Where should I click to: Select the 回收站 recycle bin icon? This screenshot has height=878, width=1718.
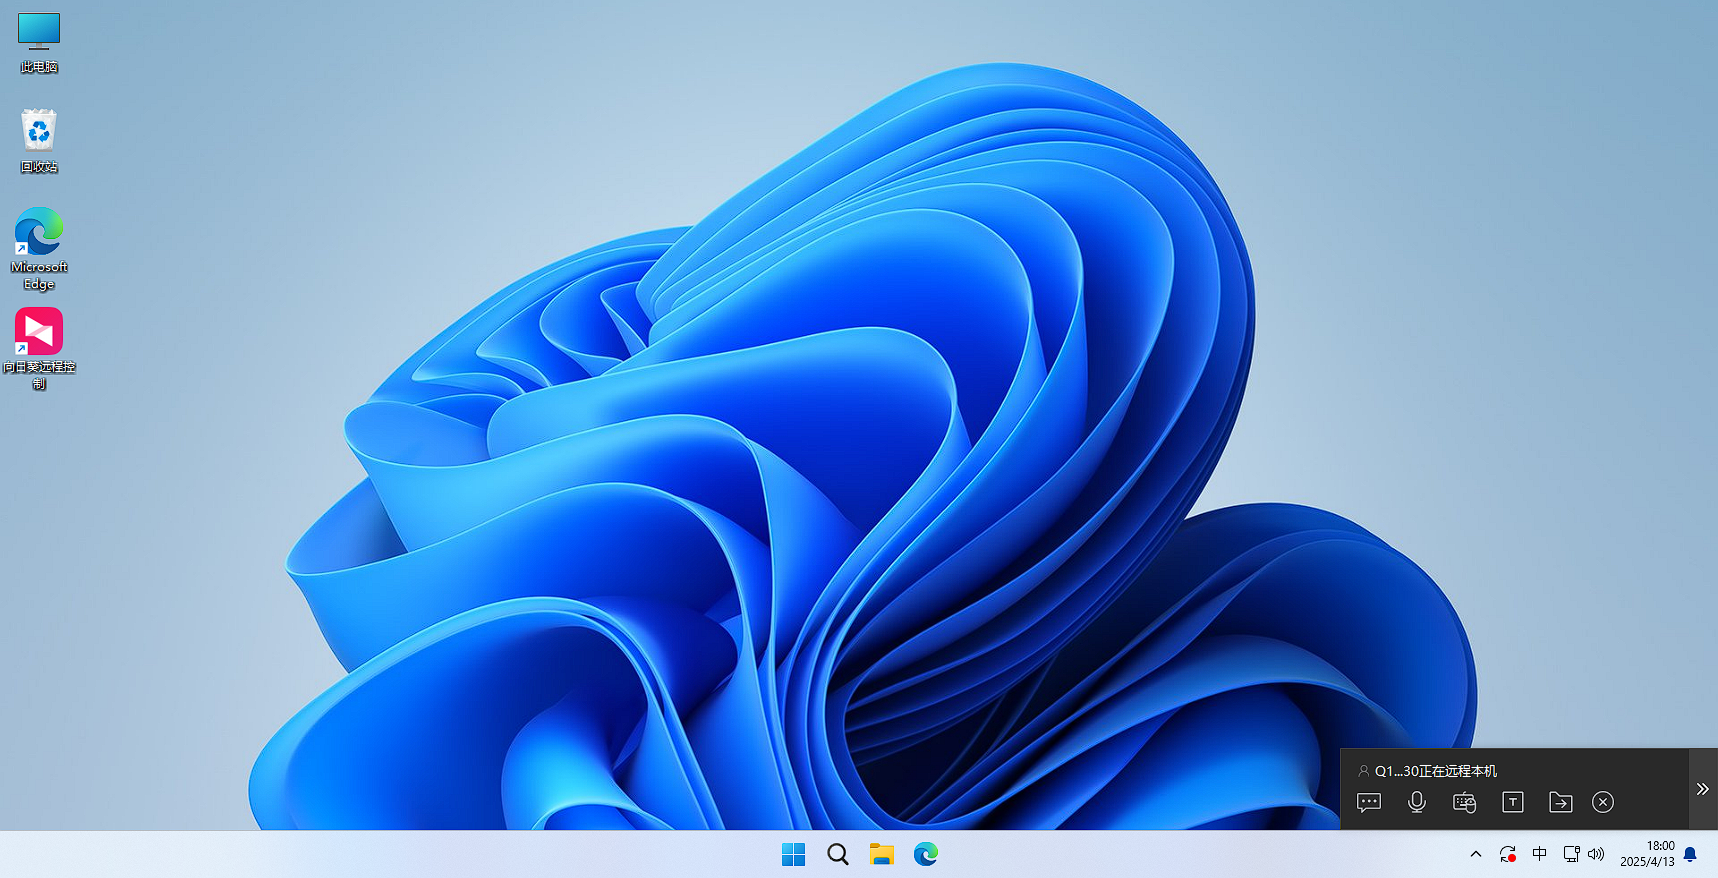click(x=39, y=141)
